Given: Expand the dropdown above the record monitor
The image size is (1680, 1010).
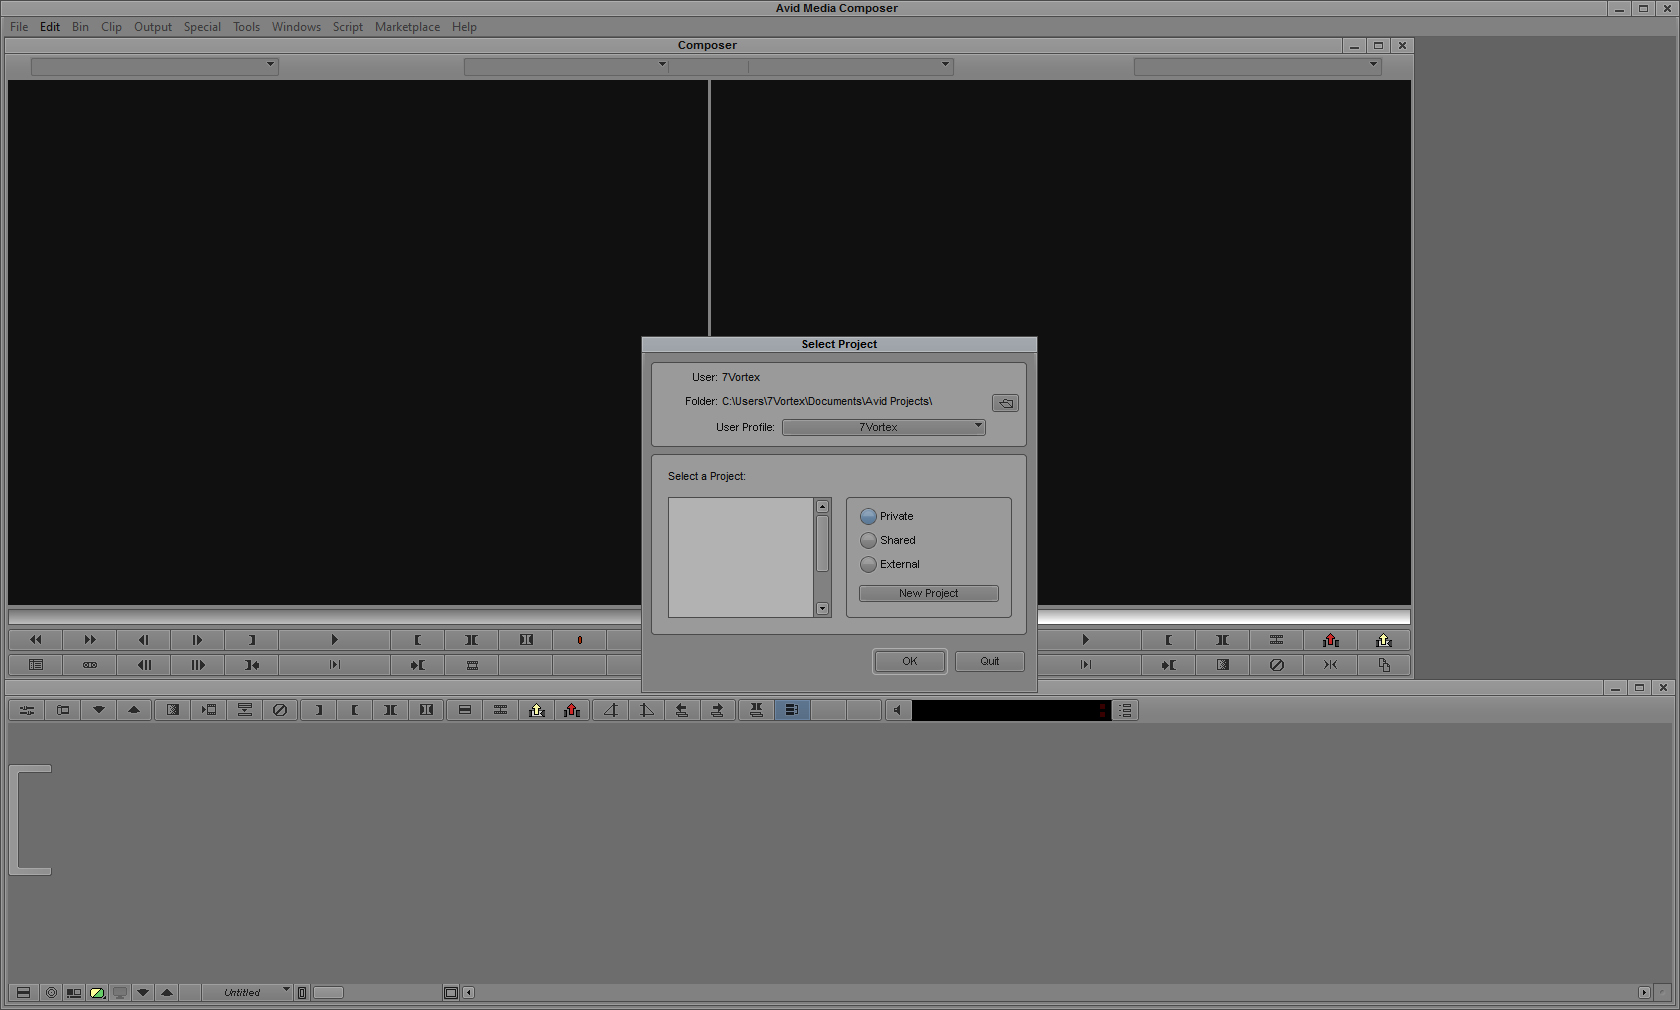Looking at the screenshot, I should click(850, 66).
